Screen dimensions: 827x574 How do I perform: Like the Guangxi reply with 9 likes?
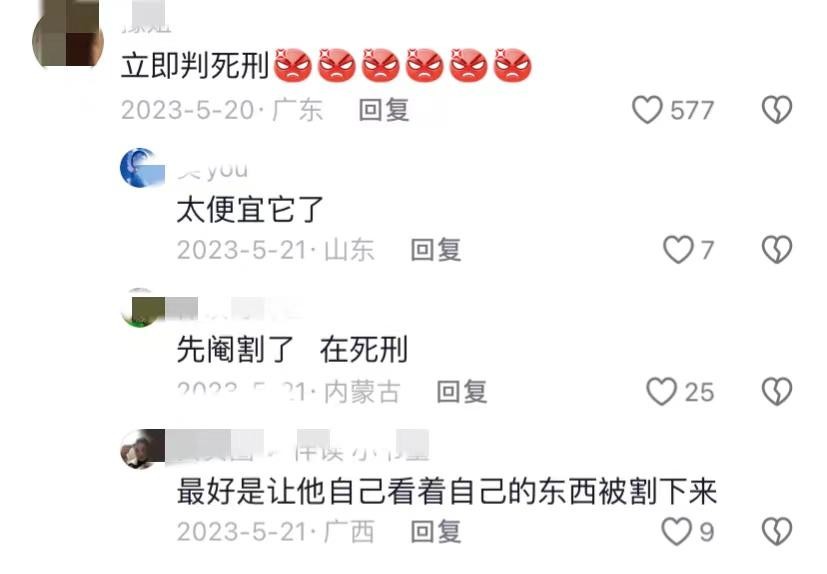click(677, 531)
